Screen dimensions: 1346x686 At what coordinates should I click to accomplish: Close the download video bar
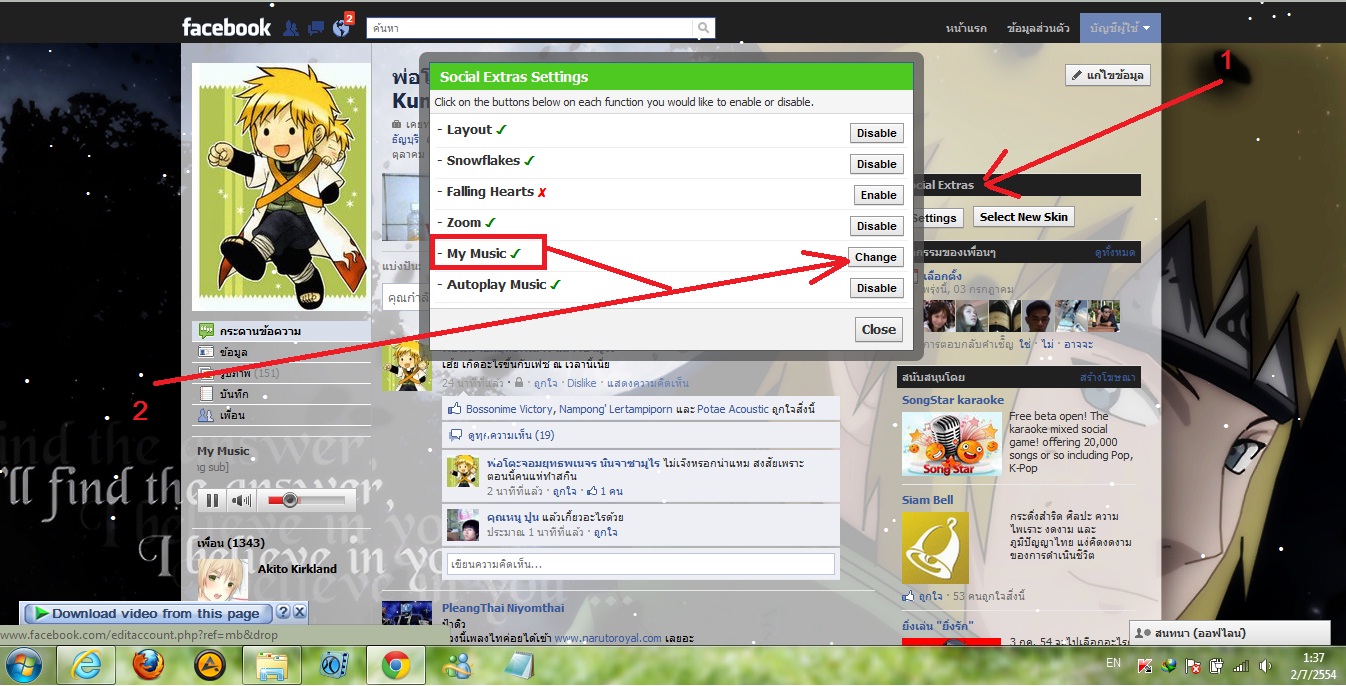coord(299,612)
